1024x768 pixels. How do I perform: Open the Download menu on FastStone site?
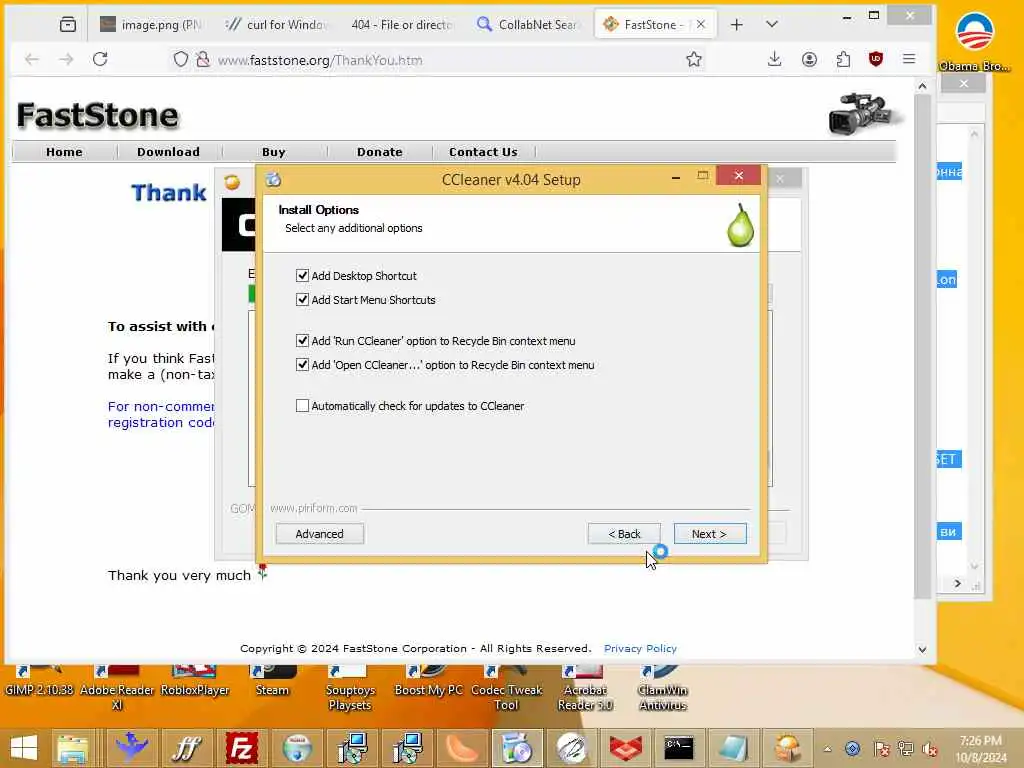click(168, 152)
